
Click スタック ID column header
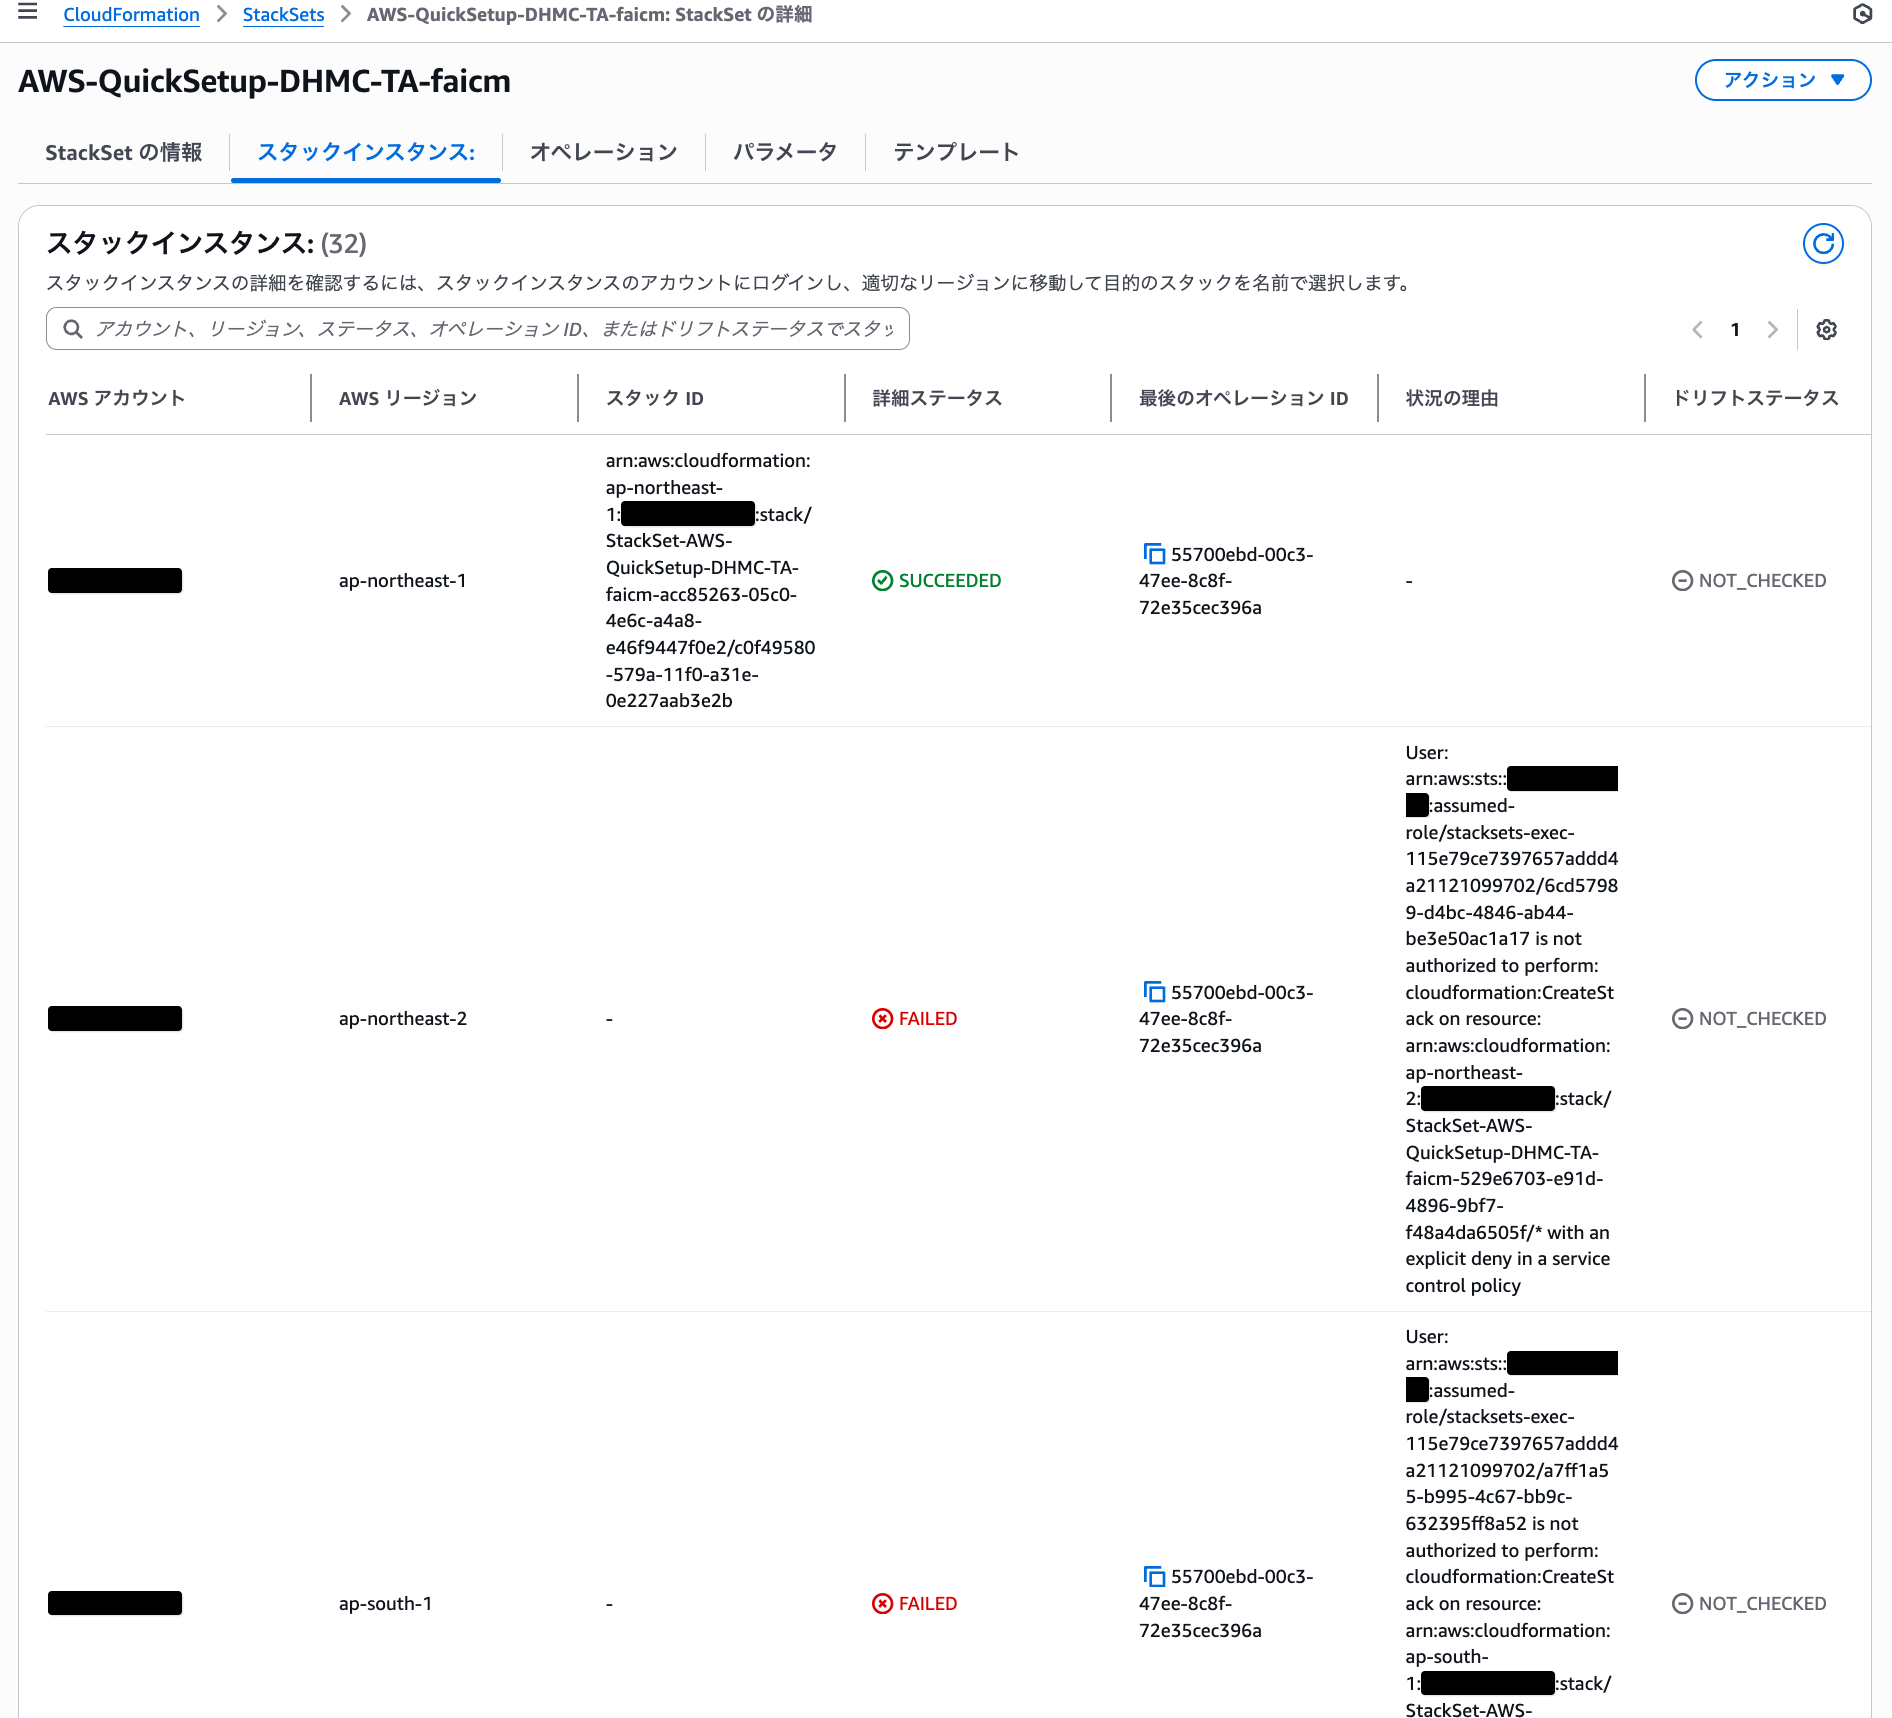tap(655, 398)
